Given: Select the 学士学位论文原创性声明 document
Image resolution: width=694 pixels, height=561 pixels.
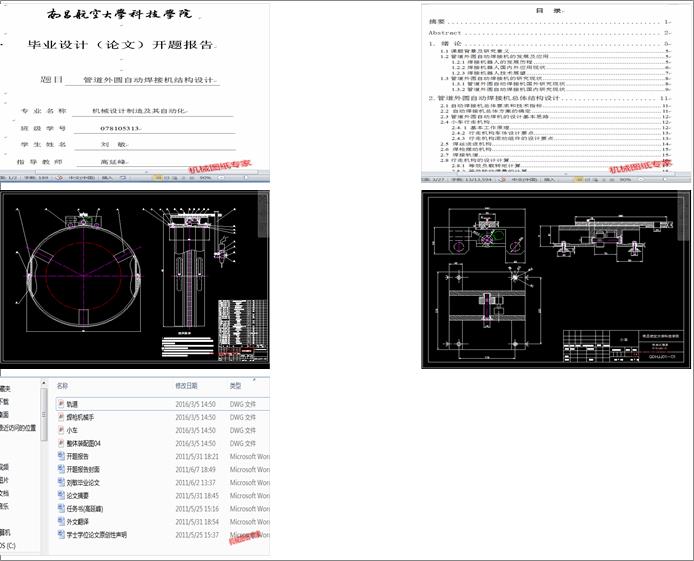Looking at the screenshot, I should 97,535.
